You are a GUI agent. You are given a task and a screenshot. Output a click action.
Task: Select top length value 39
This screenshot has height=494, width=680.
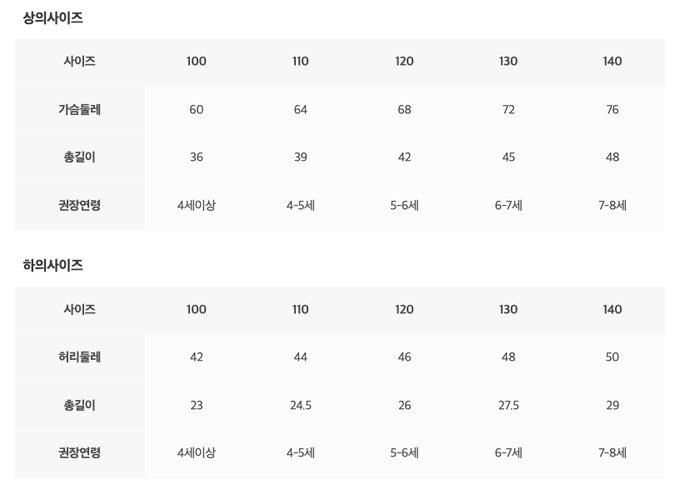point(300,157)
